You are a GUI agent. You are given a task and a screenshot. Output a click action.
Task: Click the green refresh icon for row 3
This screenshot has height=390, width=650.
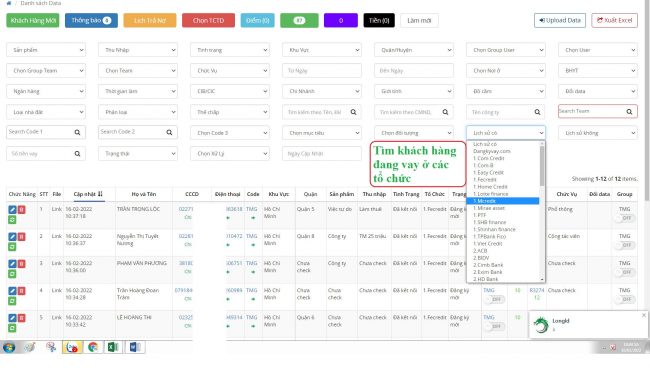pos(12,274)
